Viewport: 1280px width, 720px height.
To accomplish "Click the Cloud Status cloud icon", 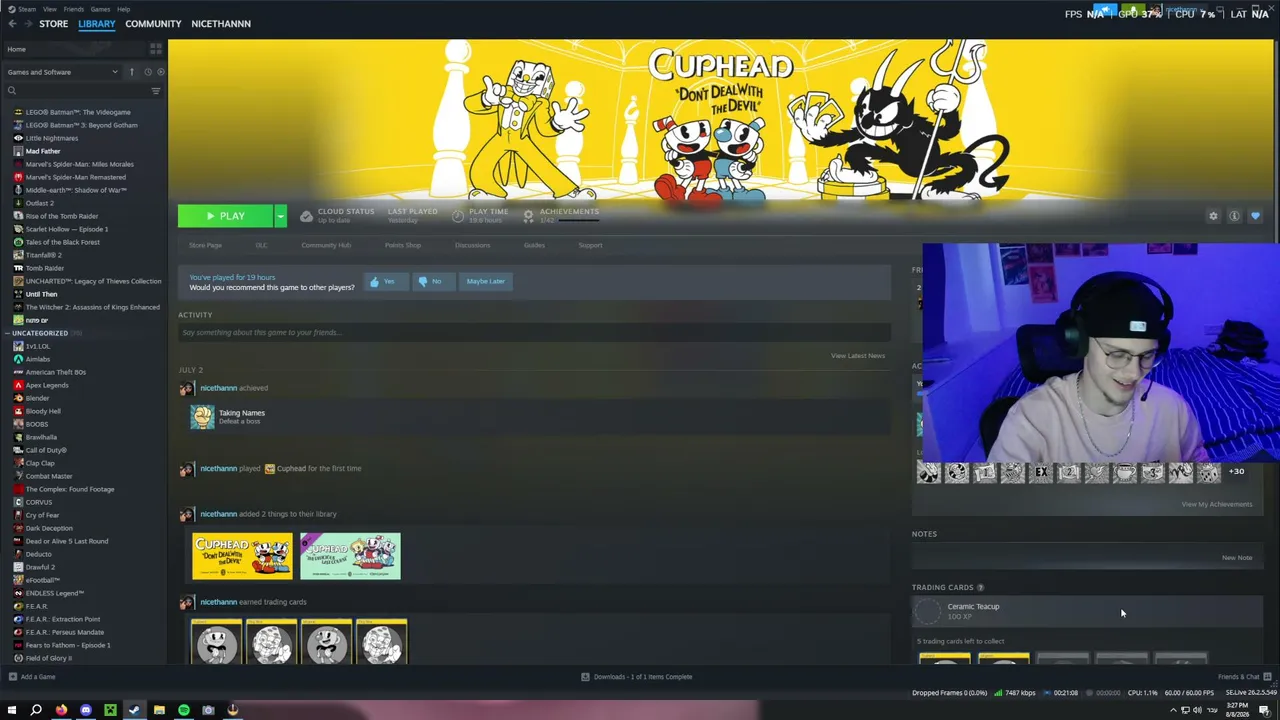I will 306,216.
